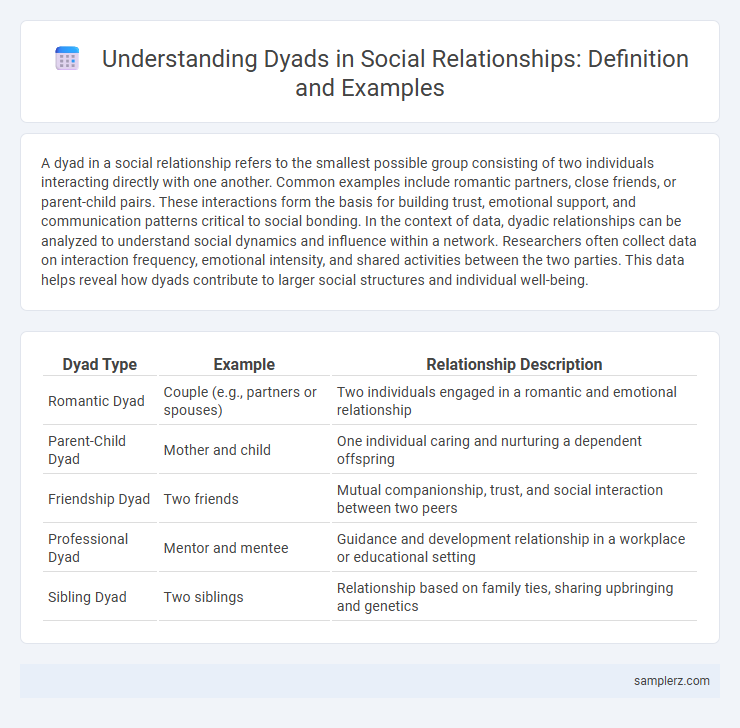Click the 'Parent-Child Dyad' table cell
Screen dimensions: 740x728
(x=100, y=450)
